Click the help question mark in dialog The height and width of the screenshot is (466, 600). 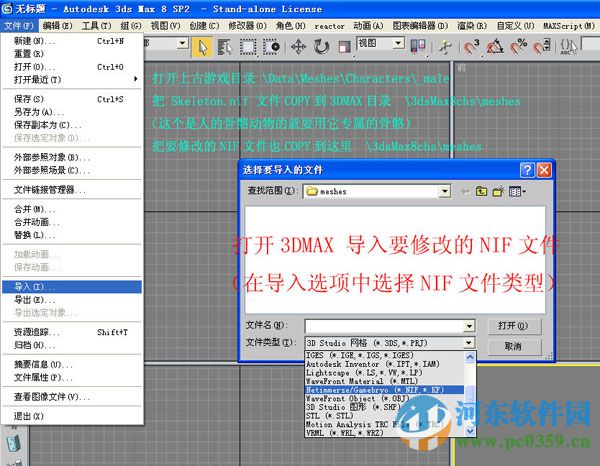pyautogui.click(x=527, y=169)
